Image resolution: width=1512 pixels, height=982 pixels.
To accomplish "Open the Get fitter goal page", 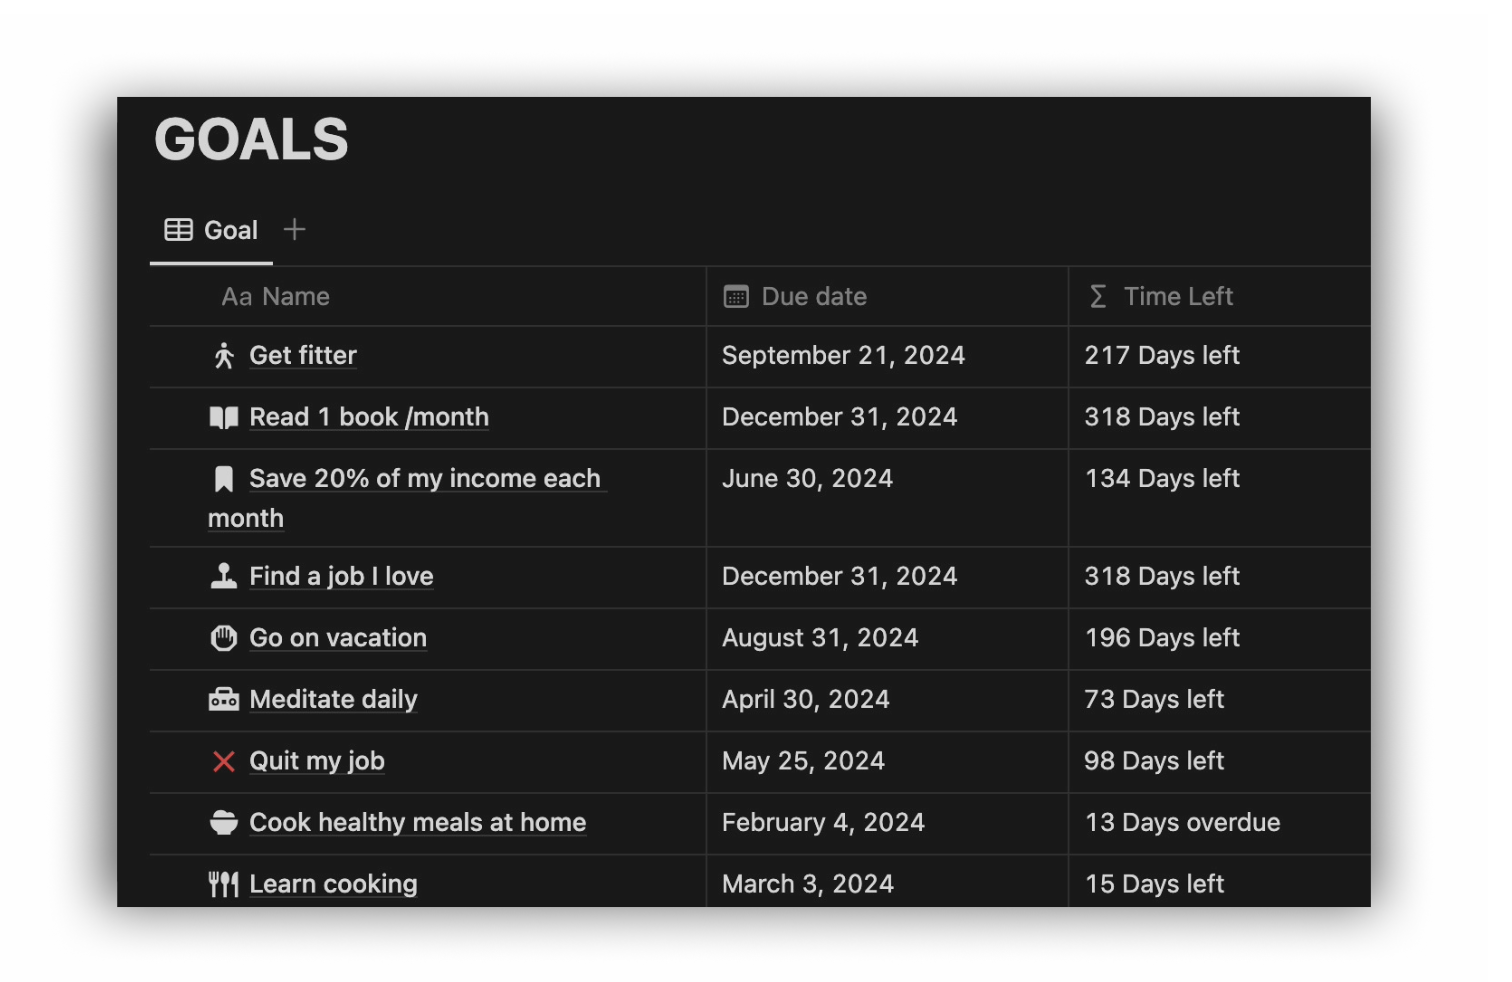I will (303, 356).
